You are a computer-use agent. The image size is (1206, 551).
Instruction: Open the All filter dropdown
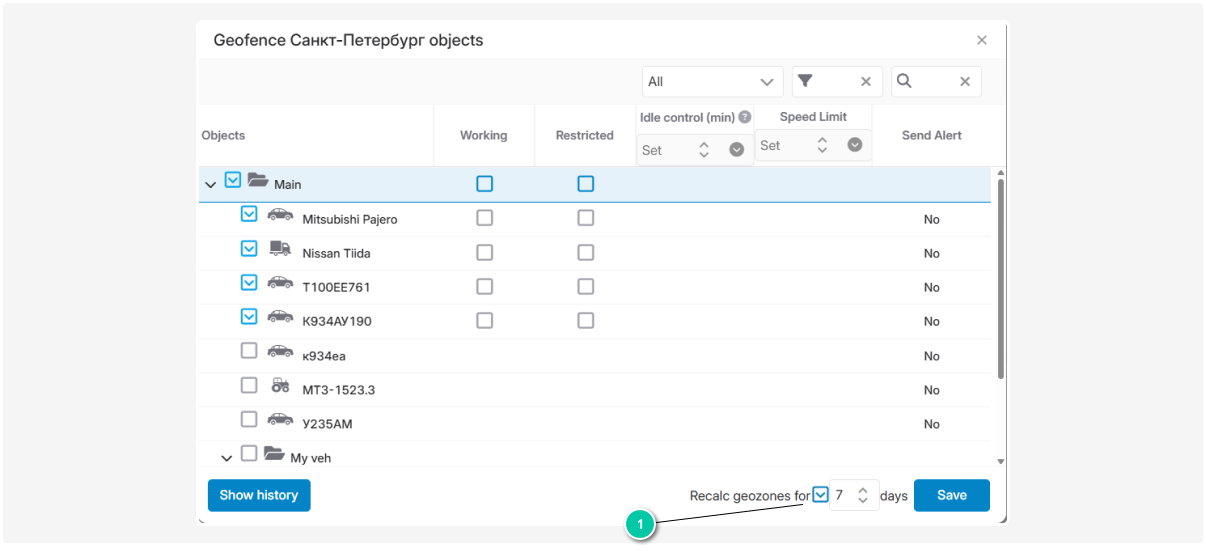click(x=713, y=82)
